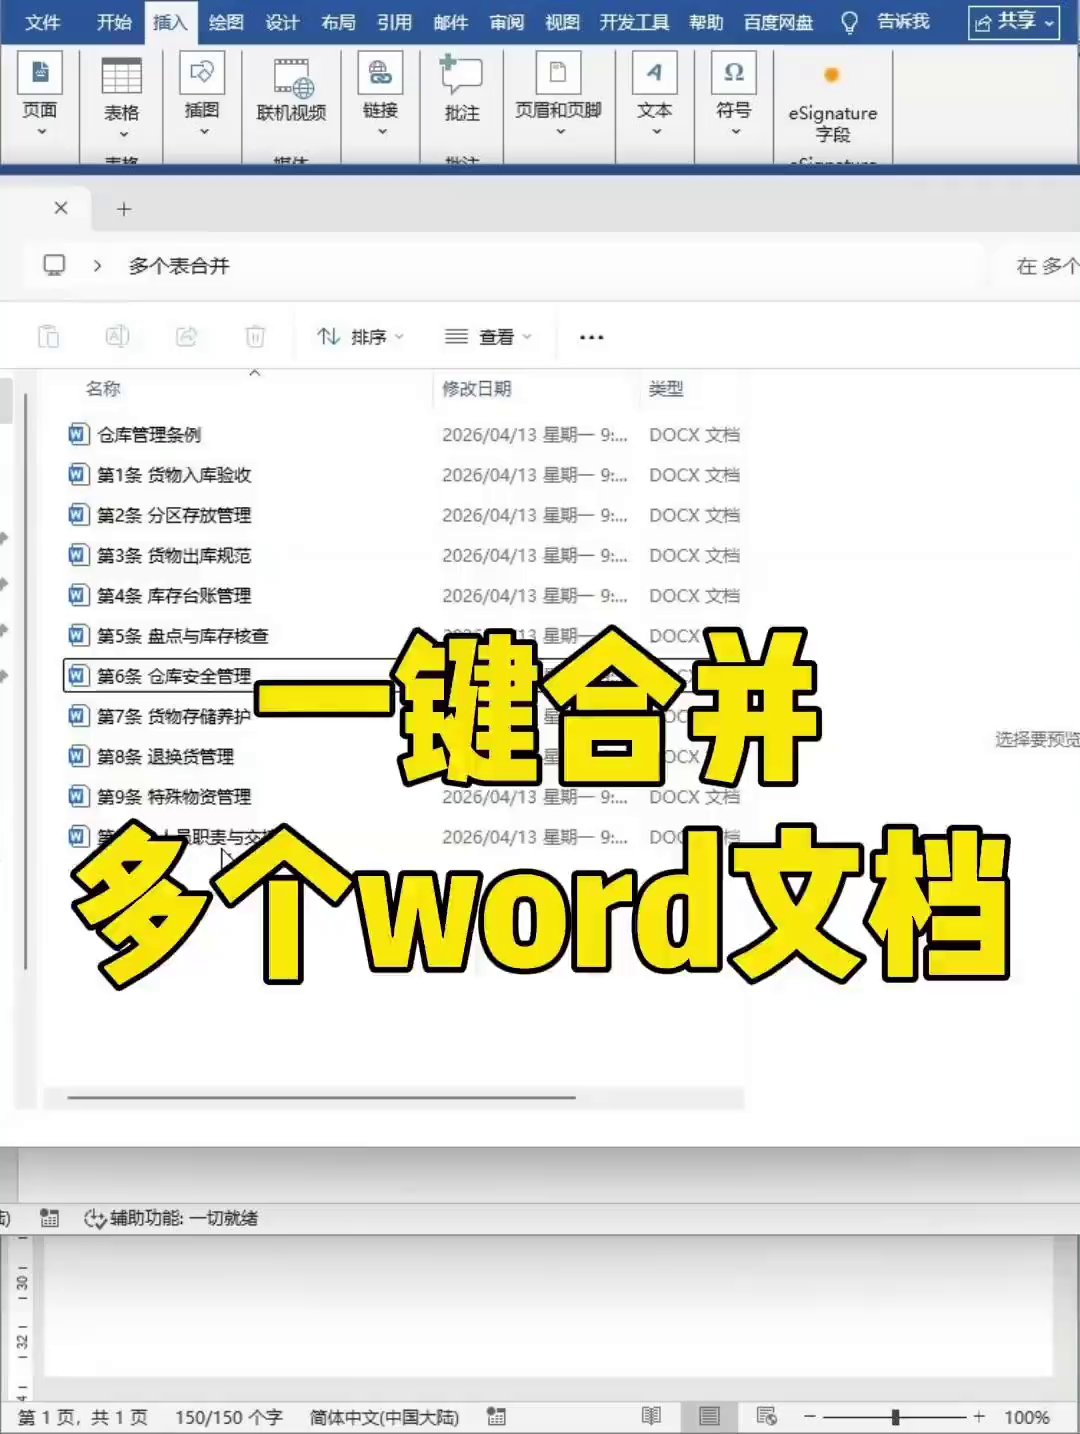This screenshot has width=1080, height=1434.
Task: Click the accessibility checker status icon
Action: 95,1218
